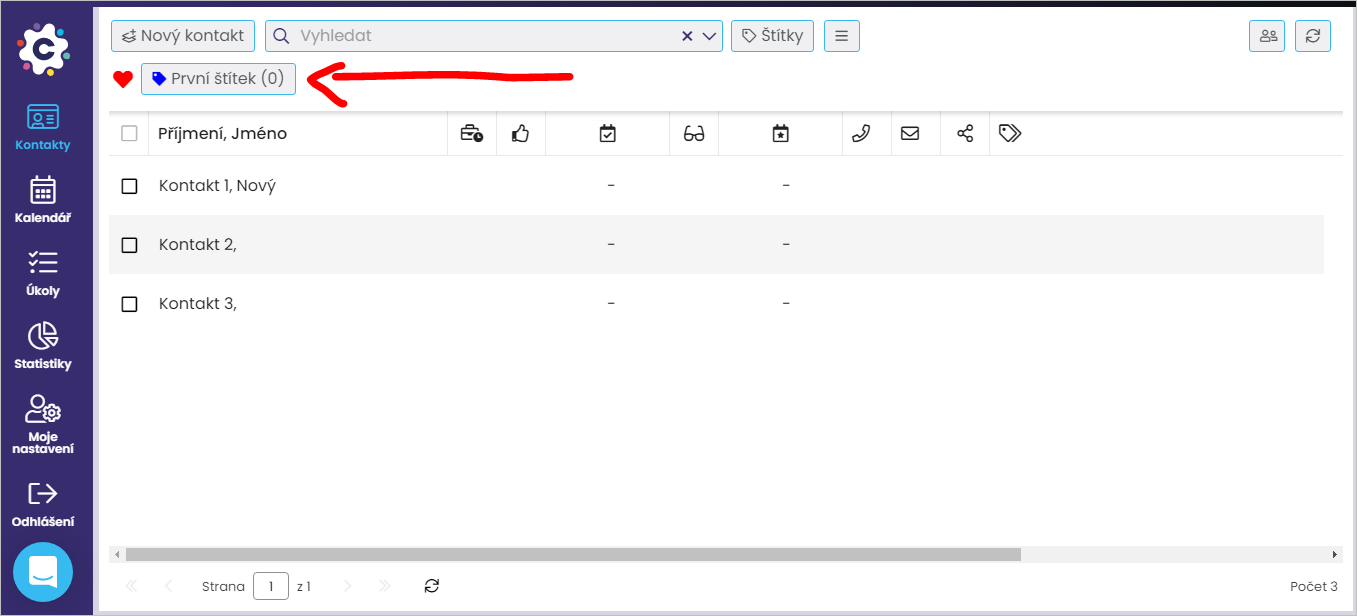Image resolution: width=1357 pixels, height=616 pixels.
Task: Expand the search field dropdown arrow
Action: pos(710,36)
